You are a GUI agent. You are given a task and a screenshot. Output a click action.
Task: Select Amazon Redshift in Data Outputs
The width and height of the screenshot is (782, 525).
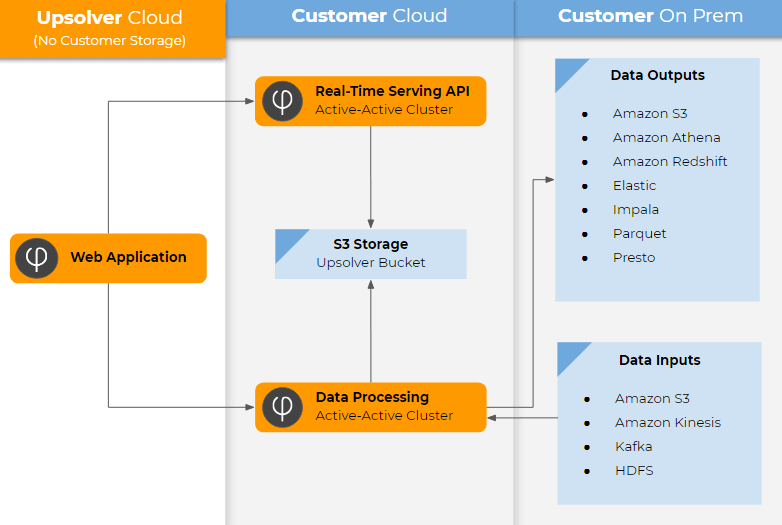pyautogui.click(x=670, y=162)
